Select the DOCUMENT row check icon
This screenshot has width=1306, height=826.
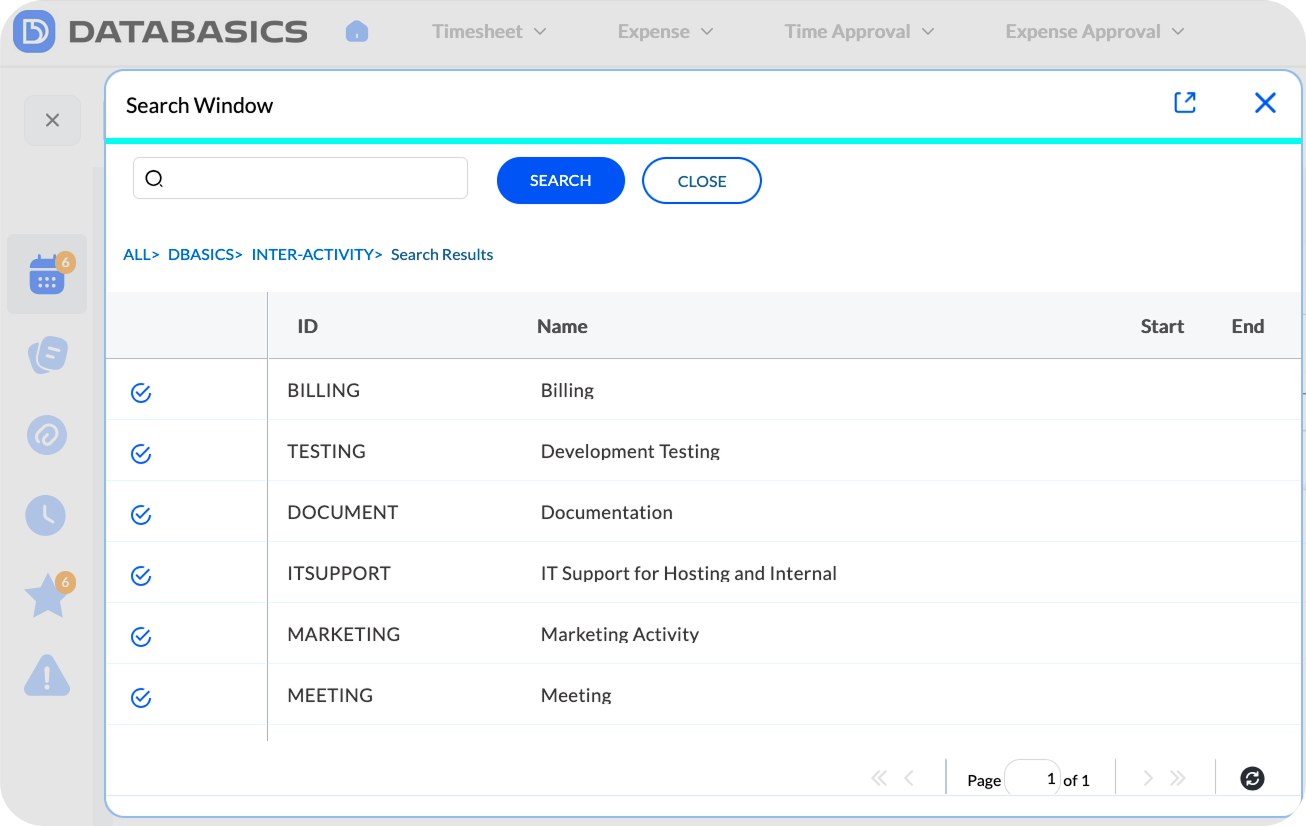(141, 515)
